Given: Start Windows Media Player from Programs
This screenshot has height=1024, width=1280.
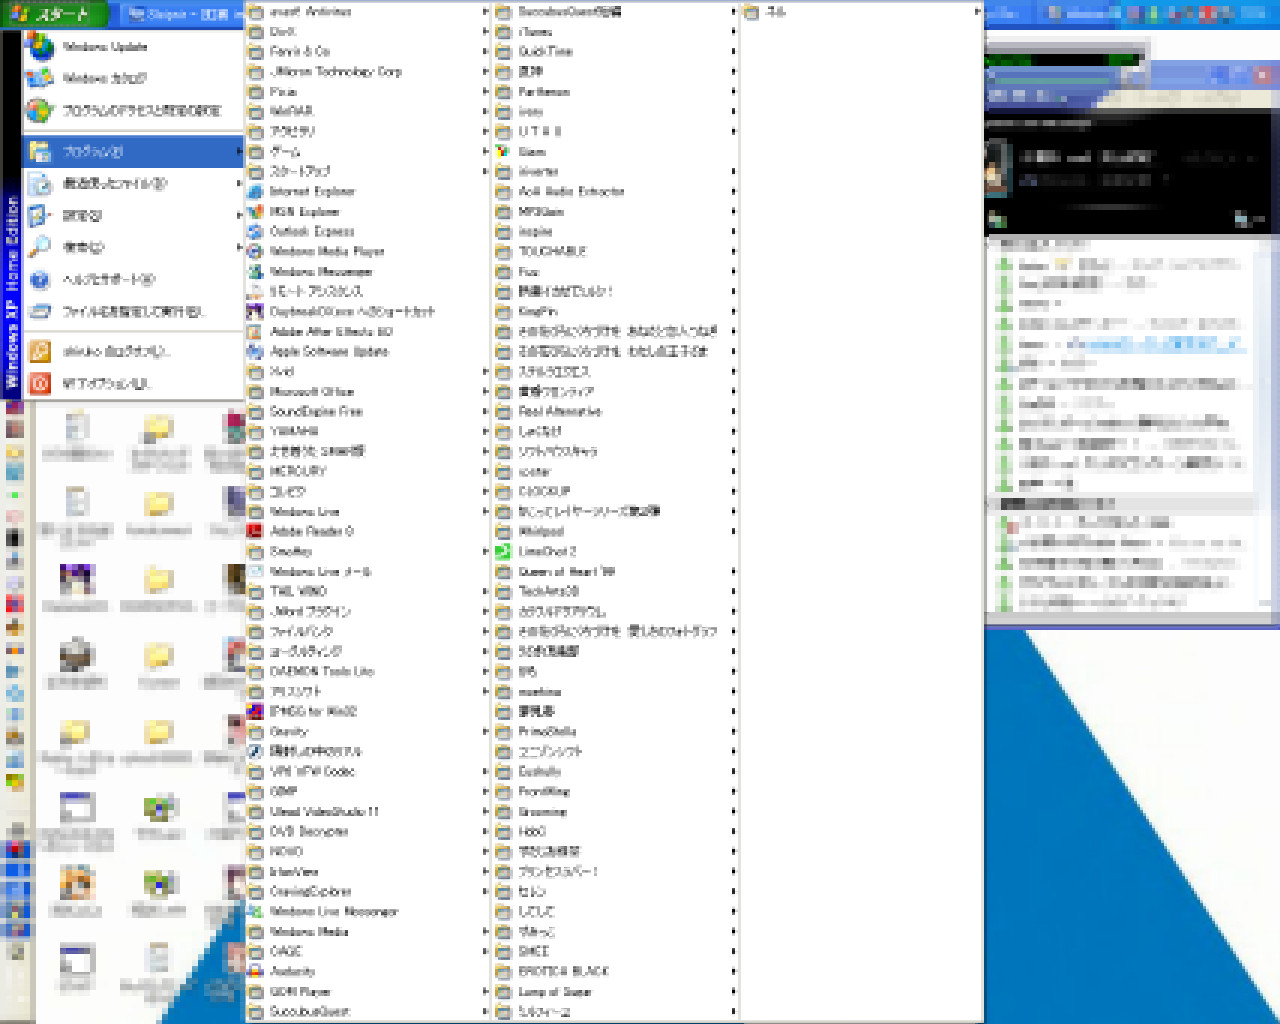Looking at the screenshot, I should coord(327,251).
